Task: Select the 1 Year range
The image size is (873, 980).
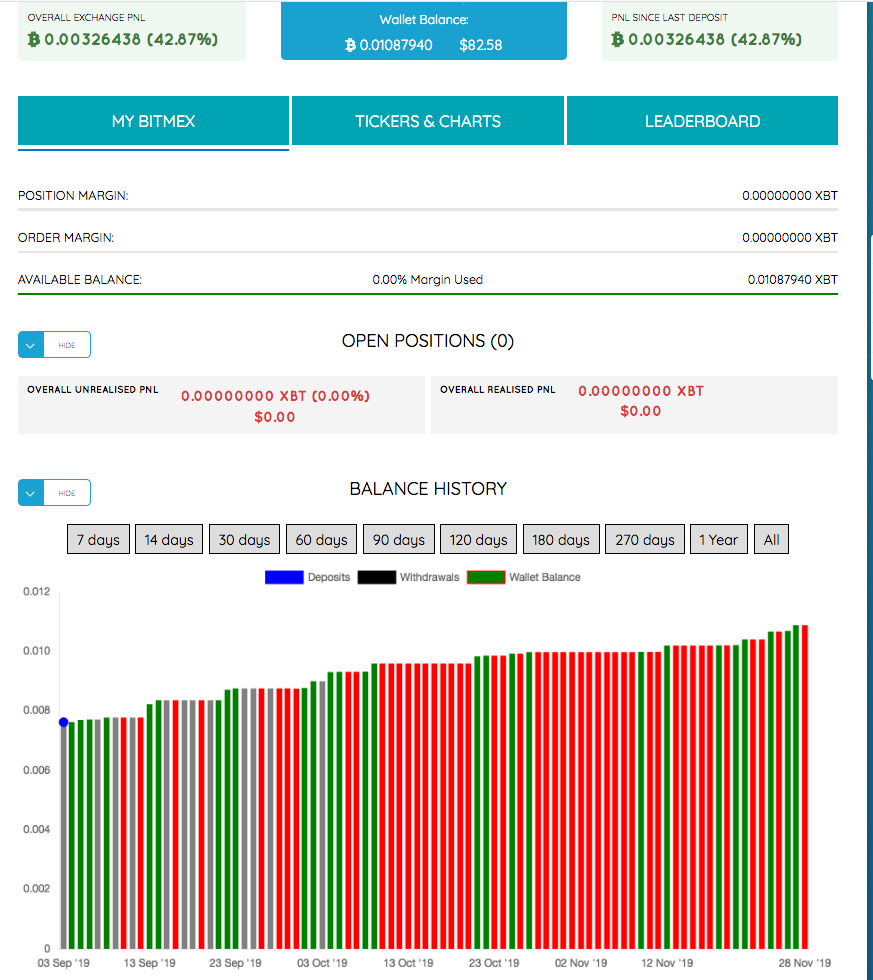Action: pyautogui.click(x=719, y=539)
